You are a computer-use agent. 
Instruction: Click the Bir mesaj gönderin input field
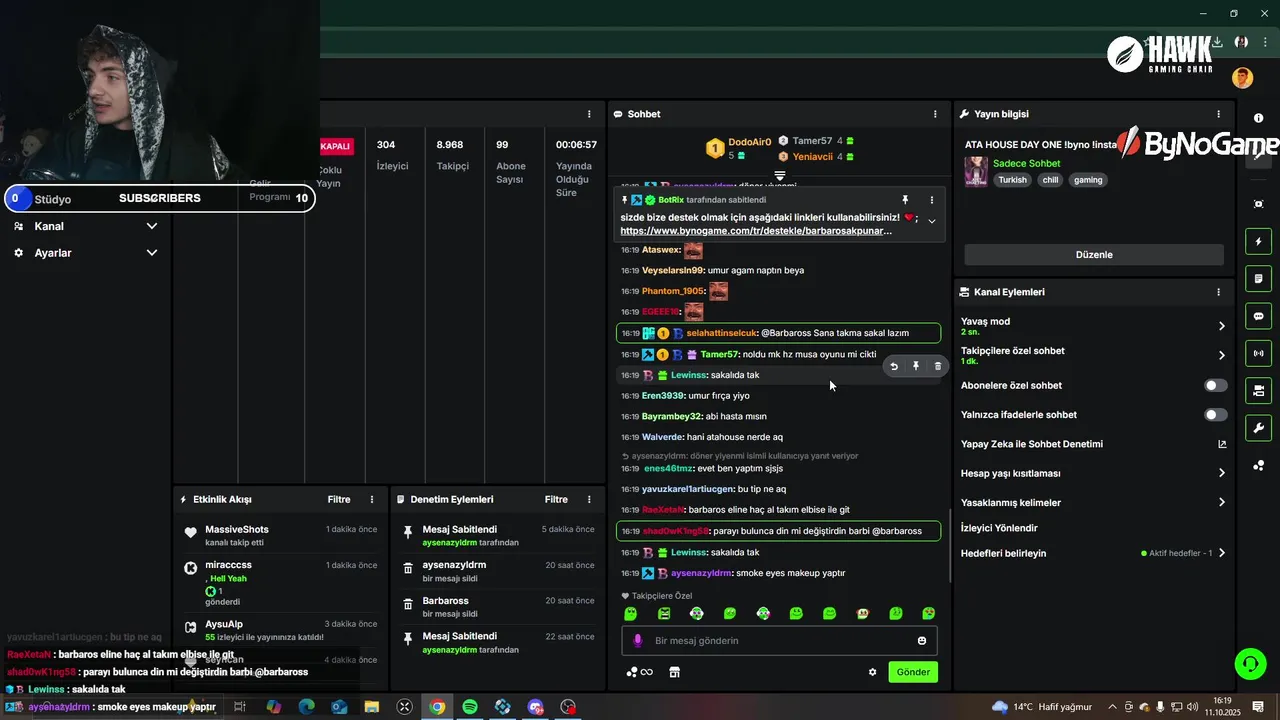[780, 641]
